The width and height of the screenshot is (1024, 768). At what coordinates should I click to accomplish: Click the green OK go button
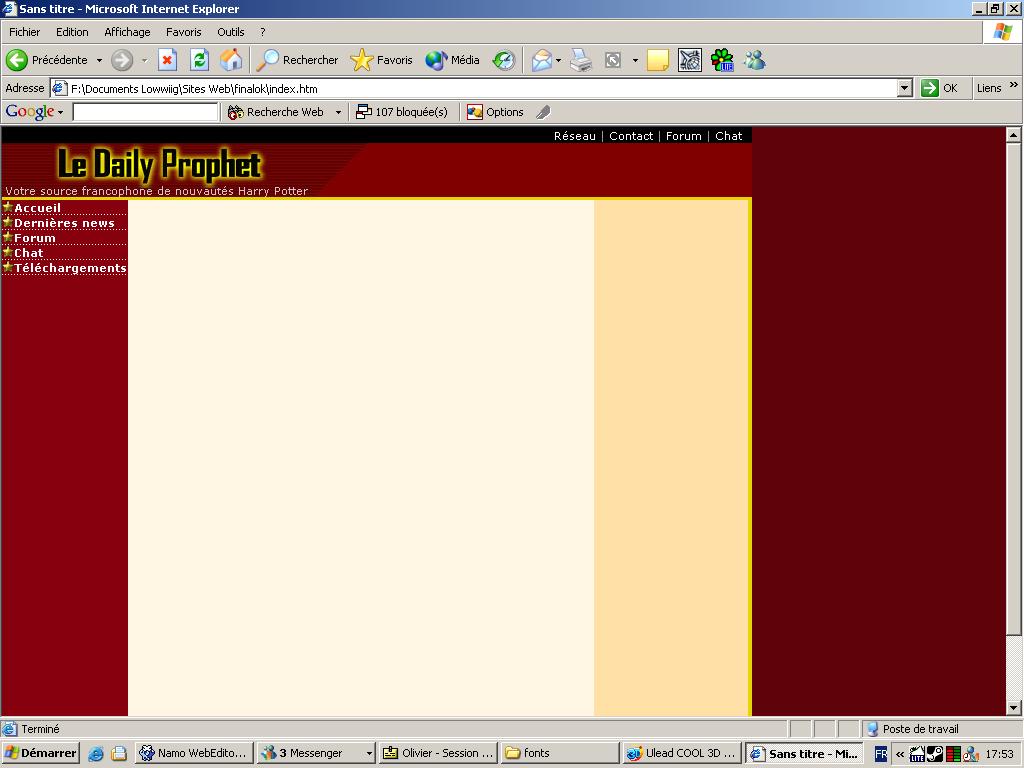pos(940,88)
